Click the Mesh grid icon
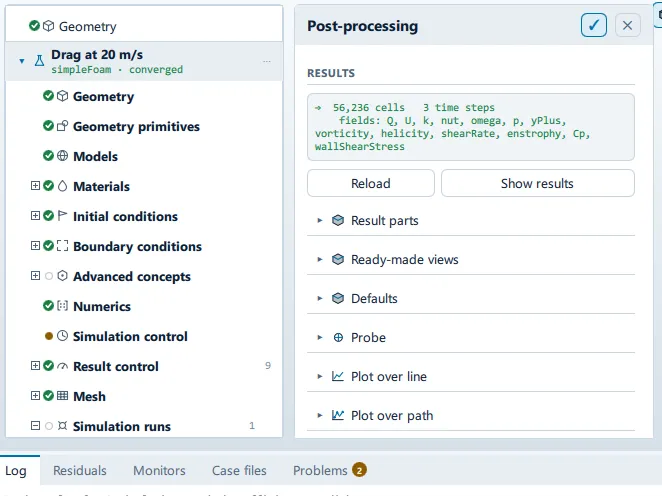The width and height of the screenshot is (662, 496). click(x=62, y=396)
